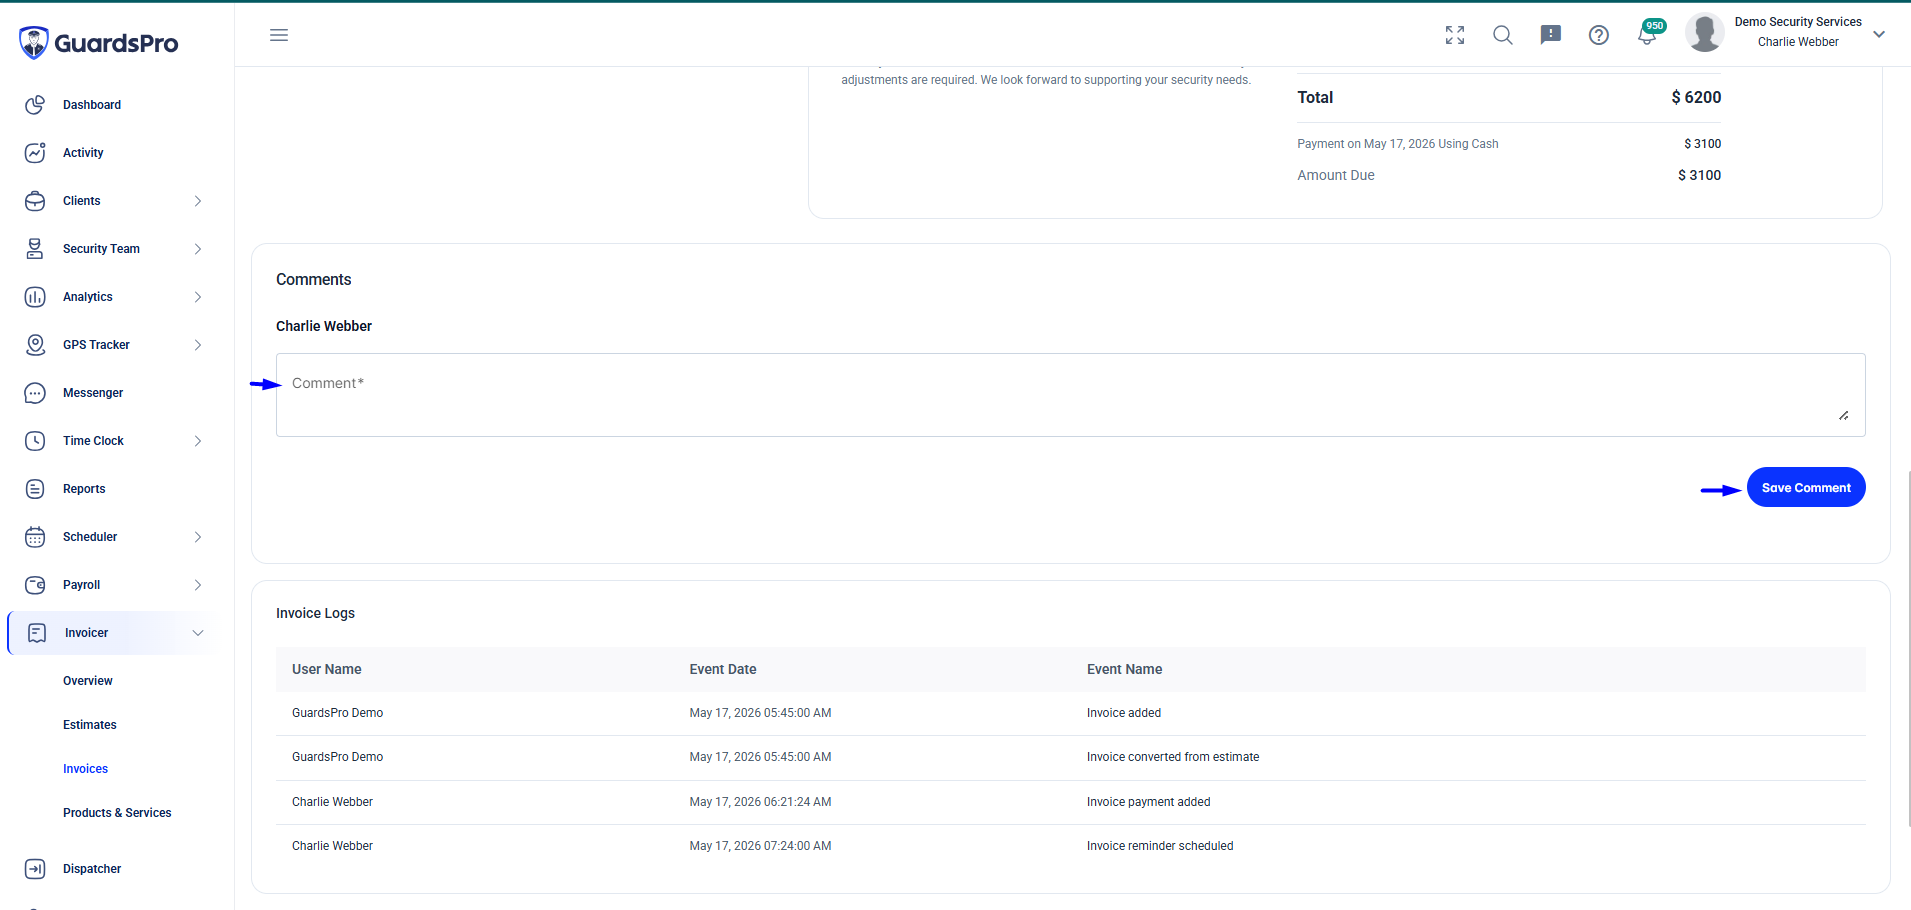Open notifications bell with 950 badge
The height and width of the screenshot is (910, 1911).
(x=1648, y=33)
